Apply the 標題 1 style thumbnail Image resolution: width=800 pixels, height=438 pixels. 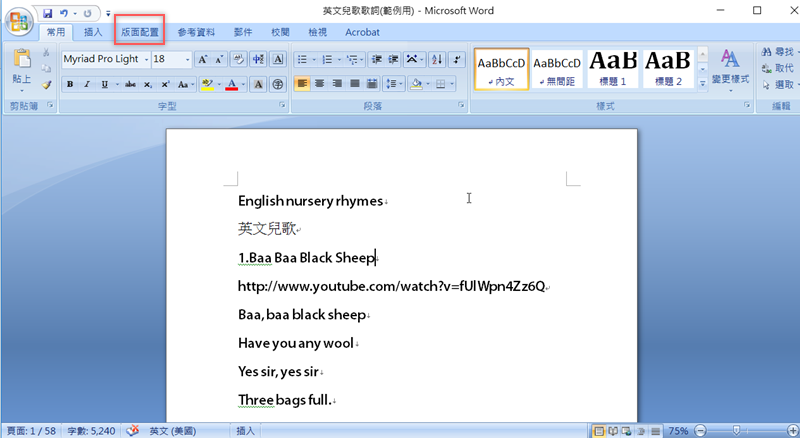[612, 67]
